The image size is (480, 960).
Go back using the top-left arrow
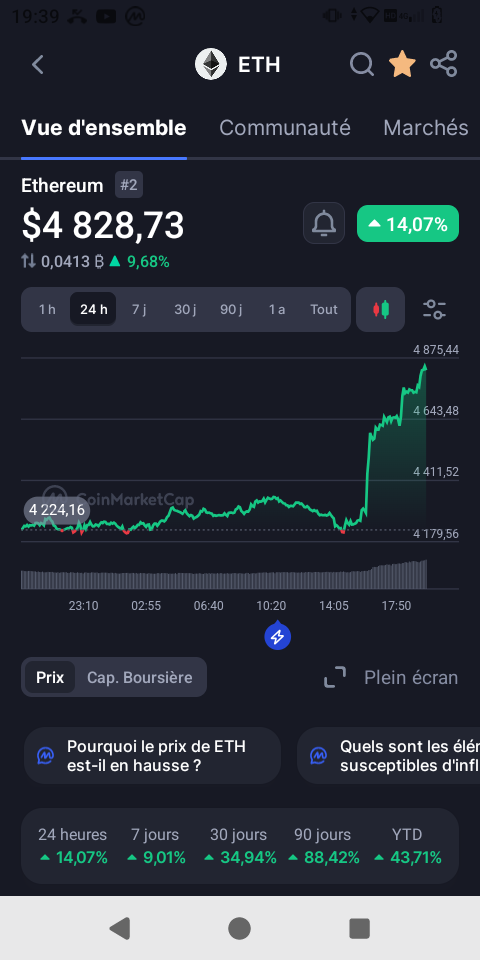tap(38, 64)
